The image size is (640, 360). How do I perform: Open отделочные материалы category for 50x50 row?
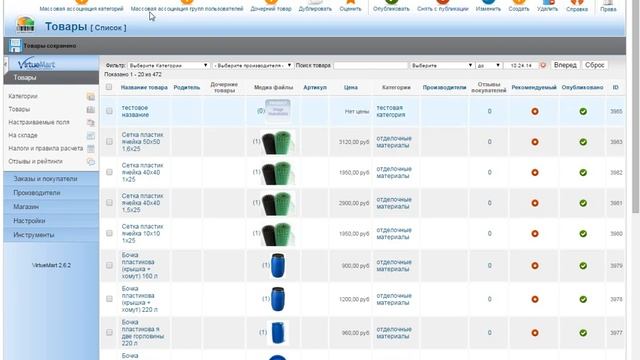click(394, 142)
